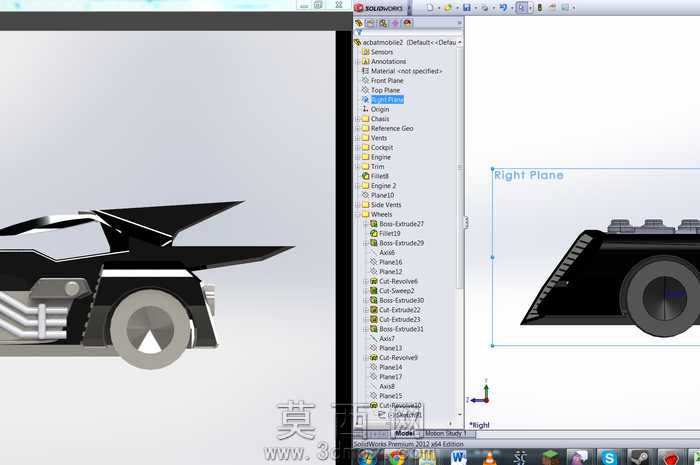Click the panel collapse handle beside the tree
Image resolution: width=700 pixels, height=465 pixels.
[x=466, y=222]
